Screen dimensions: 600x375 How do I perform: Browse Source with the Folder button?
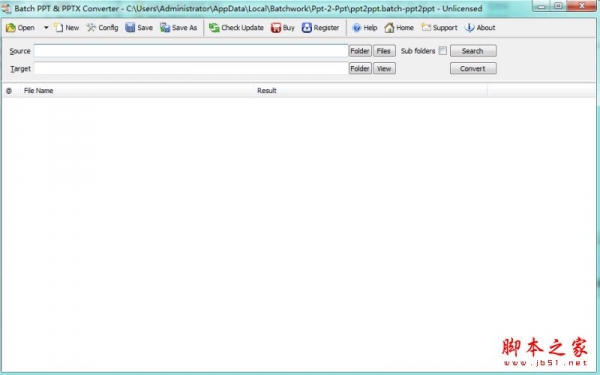[x=360, y=51]
